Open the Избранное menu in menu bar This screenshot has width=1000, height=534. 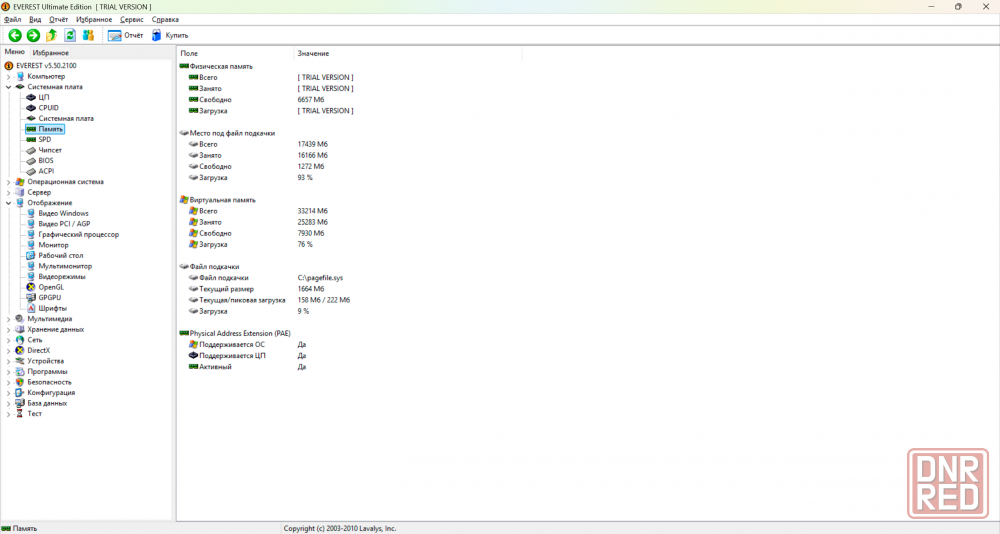[x=94, y=20]
